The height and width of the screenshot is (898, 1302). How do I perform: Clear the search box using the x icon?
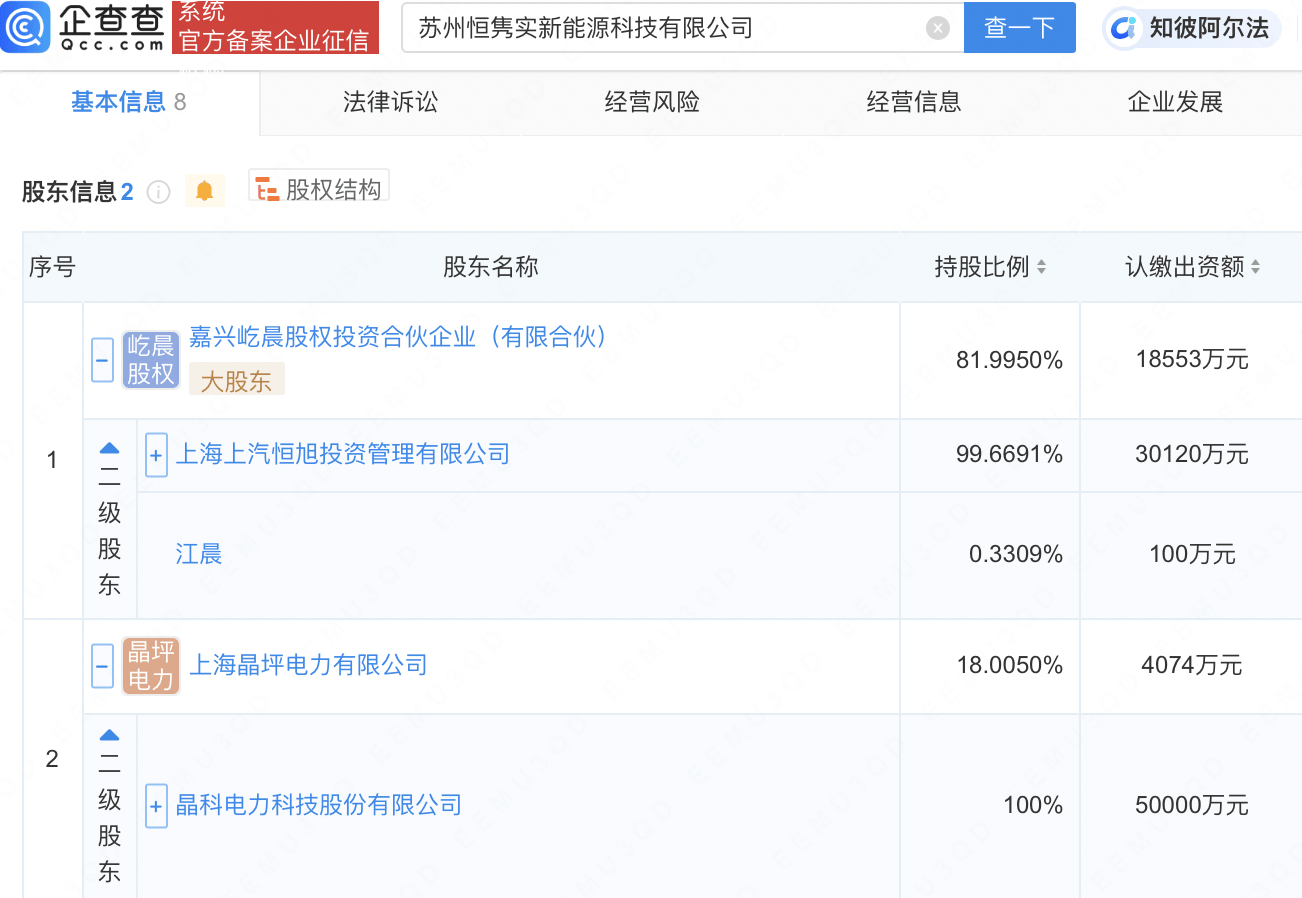pyautogui.click(x=937, y=27)
